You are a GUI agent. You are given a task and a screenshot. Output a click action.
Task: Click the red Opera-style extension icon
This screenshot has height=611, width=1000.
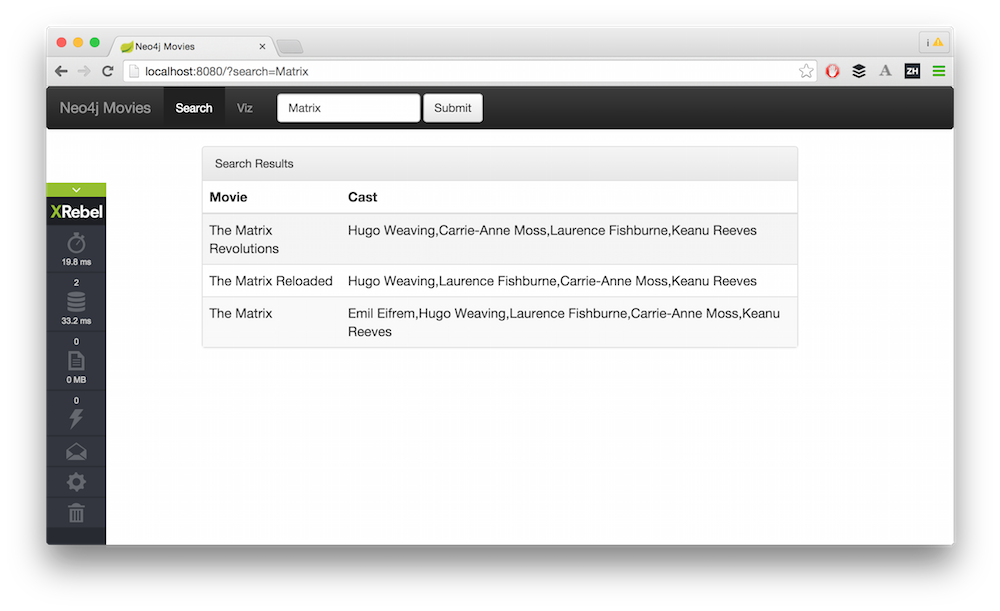(832, 71)
